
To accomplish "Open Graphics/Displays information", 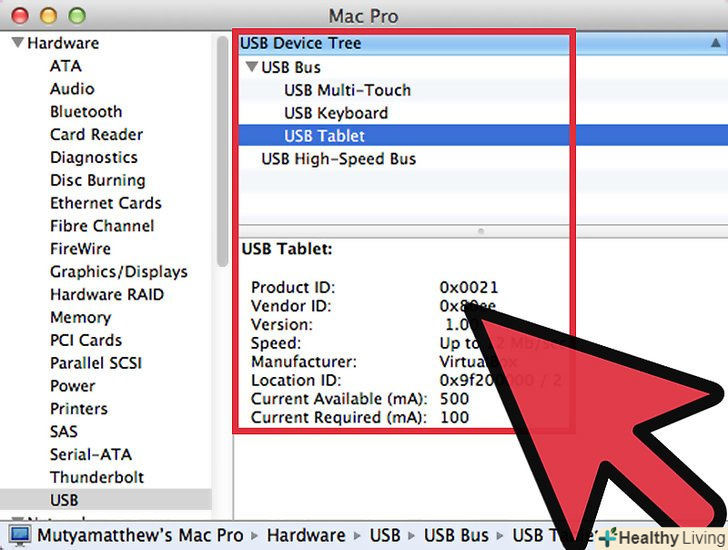I will click(118, 272).
